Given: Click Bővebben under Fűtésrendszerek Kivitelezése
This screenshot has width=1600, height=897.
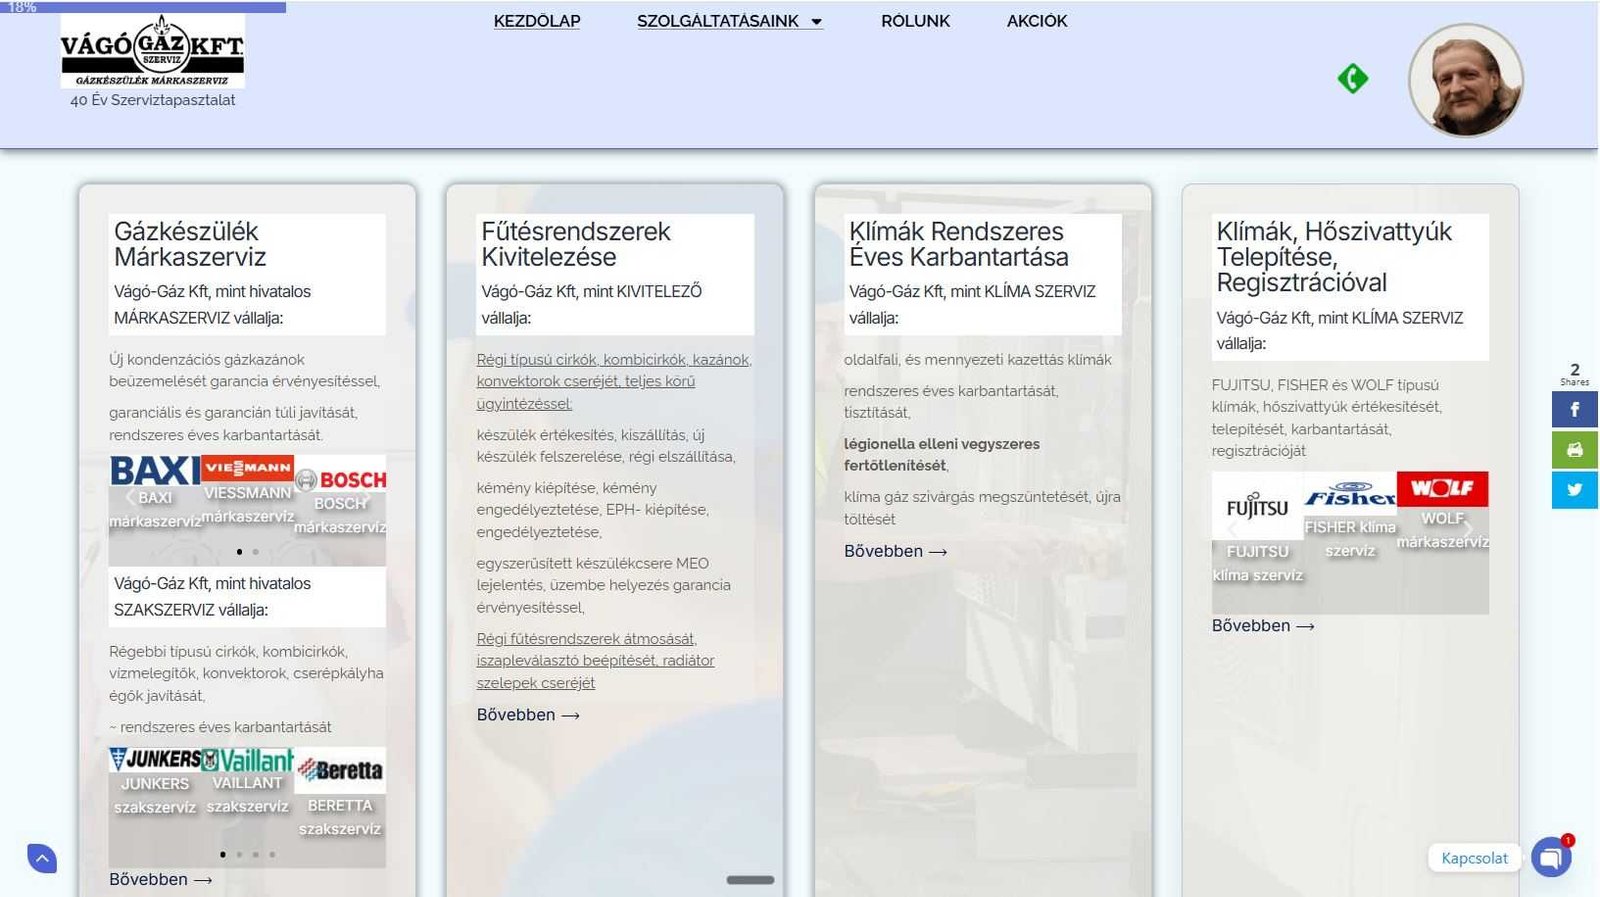Looking at the screenshot, I should (528, 715).
